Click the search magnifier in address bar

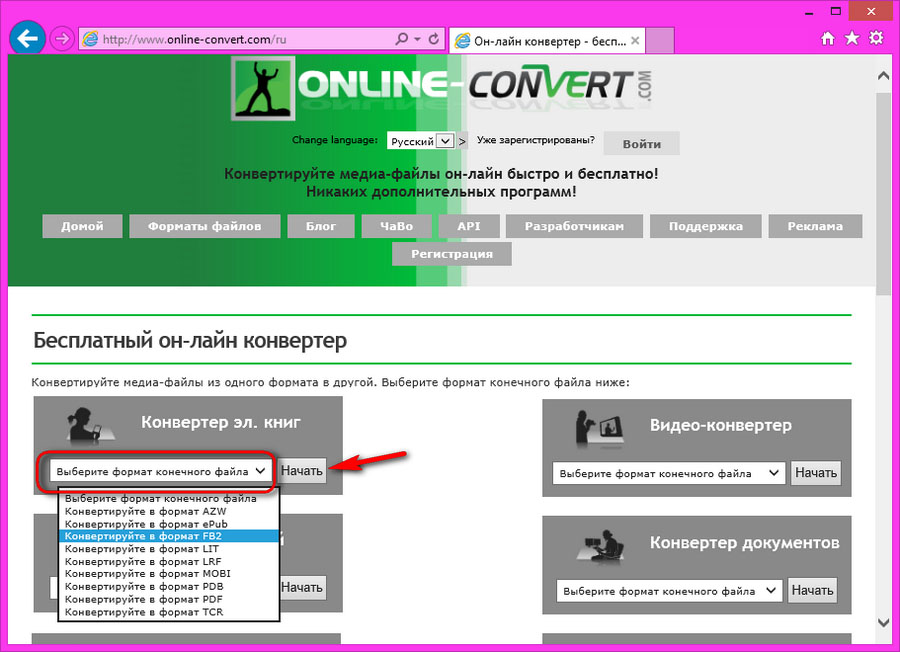tap(402, 39)
